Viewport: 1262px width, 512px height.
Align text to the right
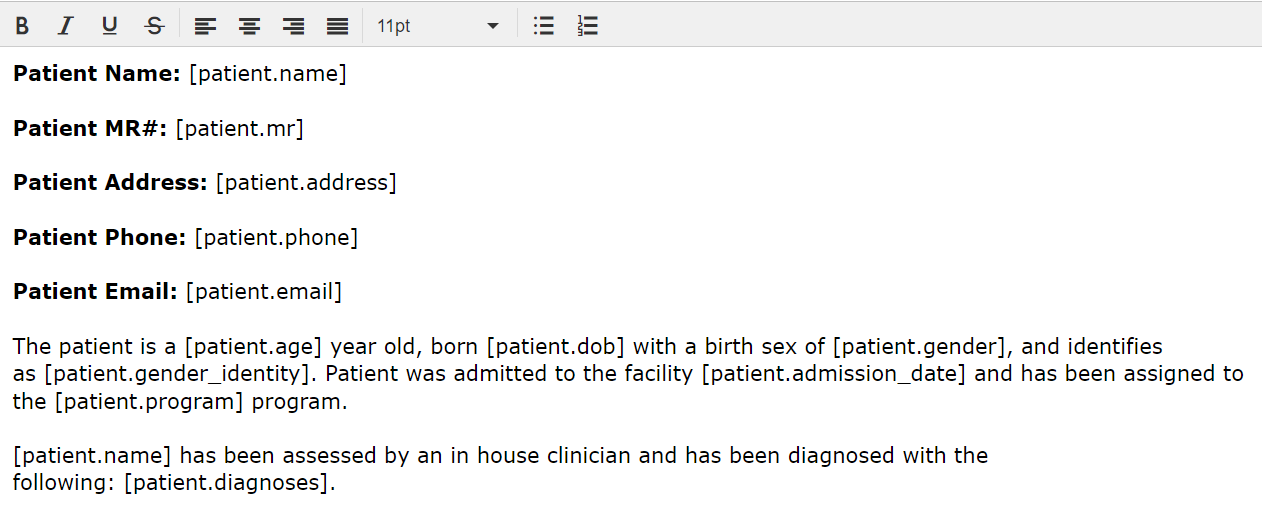pyautogui.click(x=293, y=26)
